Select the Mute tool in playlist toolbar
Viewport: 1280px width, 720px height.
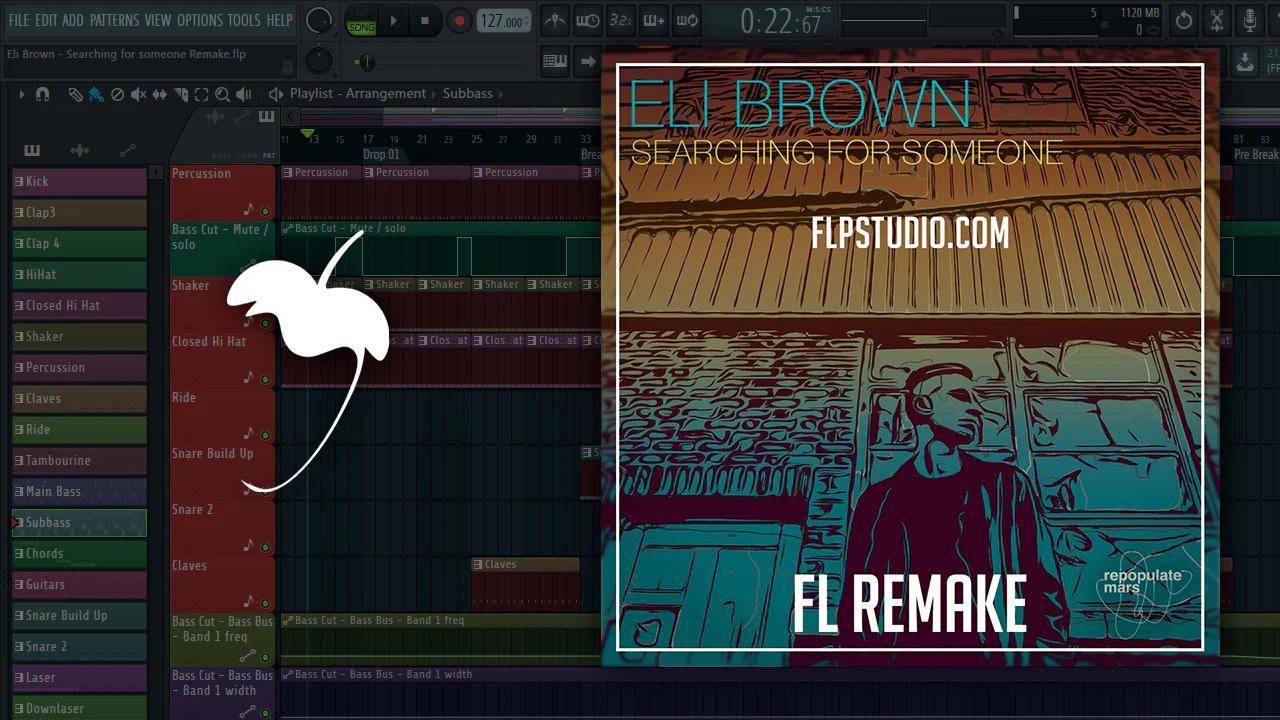tap(138, 94)
